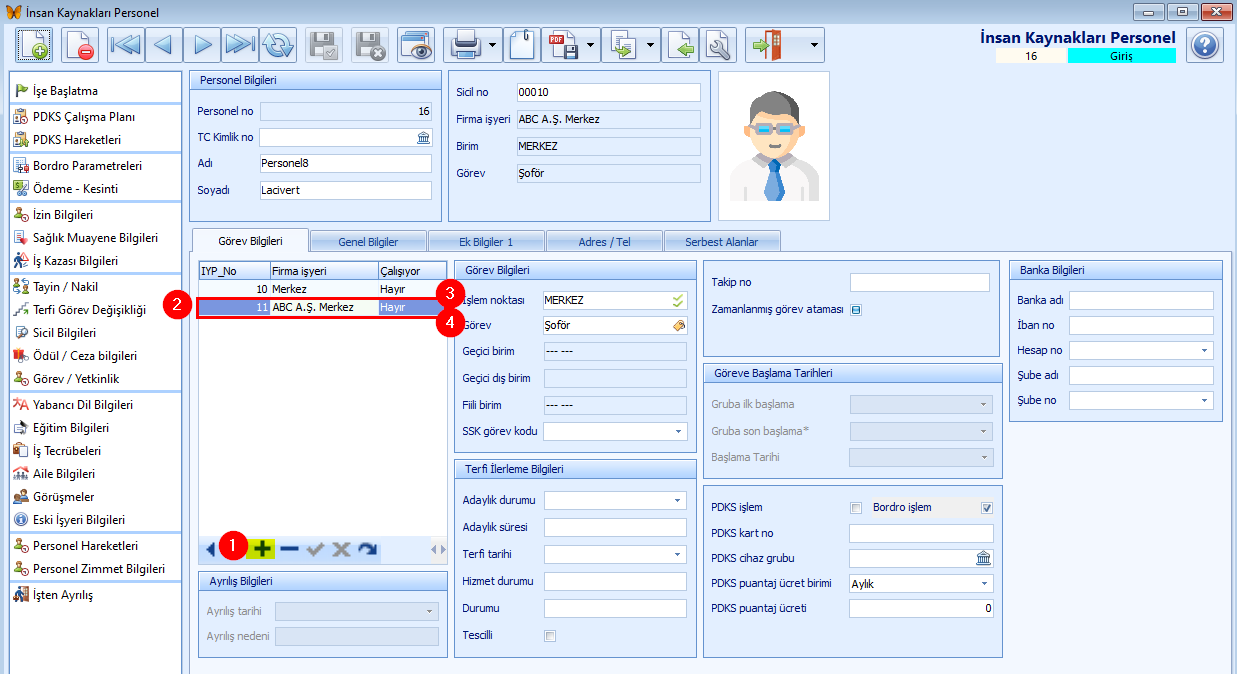Image resolution: width=1237 pixels, height=674 pixels.
Task: Click the Firma işyeri column header
Action: pos(324,271)
